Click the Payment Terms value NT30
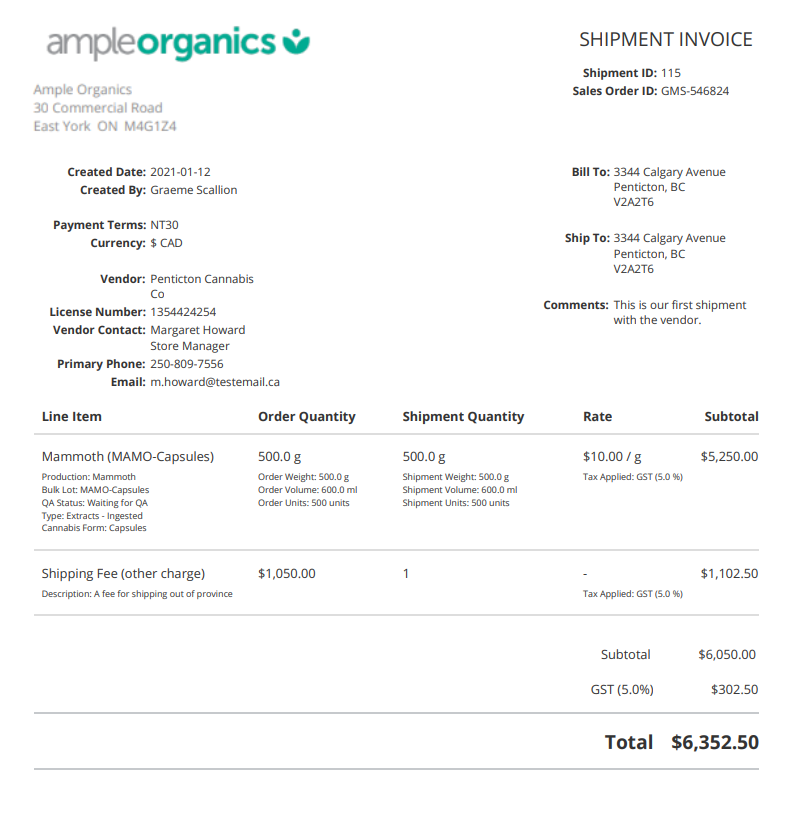The width and height of the screenshot is (792, 822). (x=165, y=225)
